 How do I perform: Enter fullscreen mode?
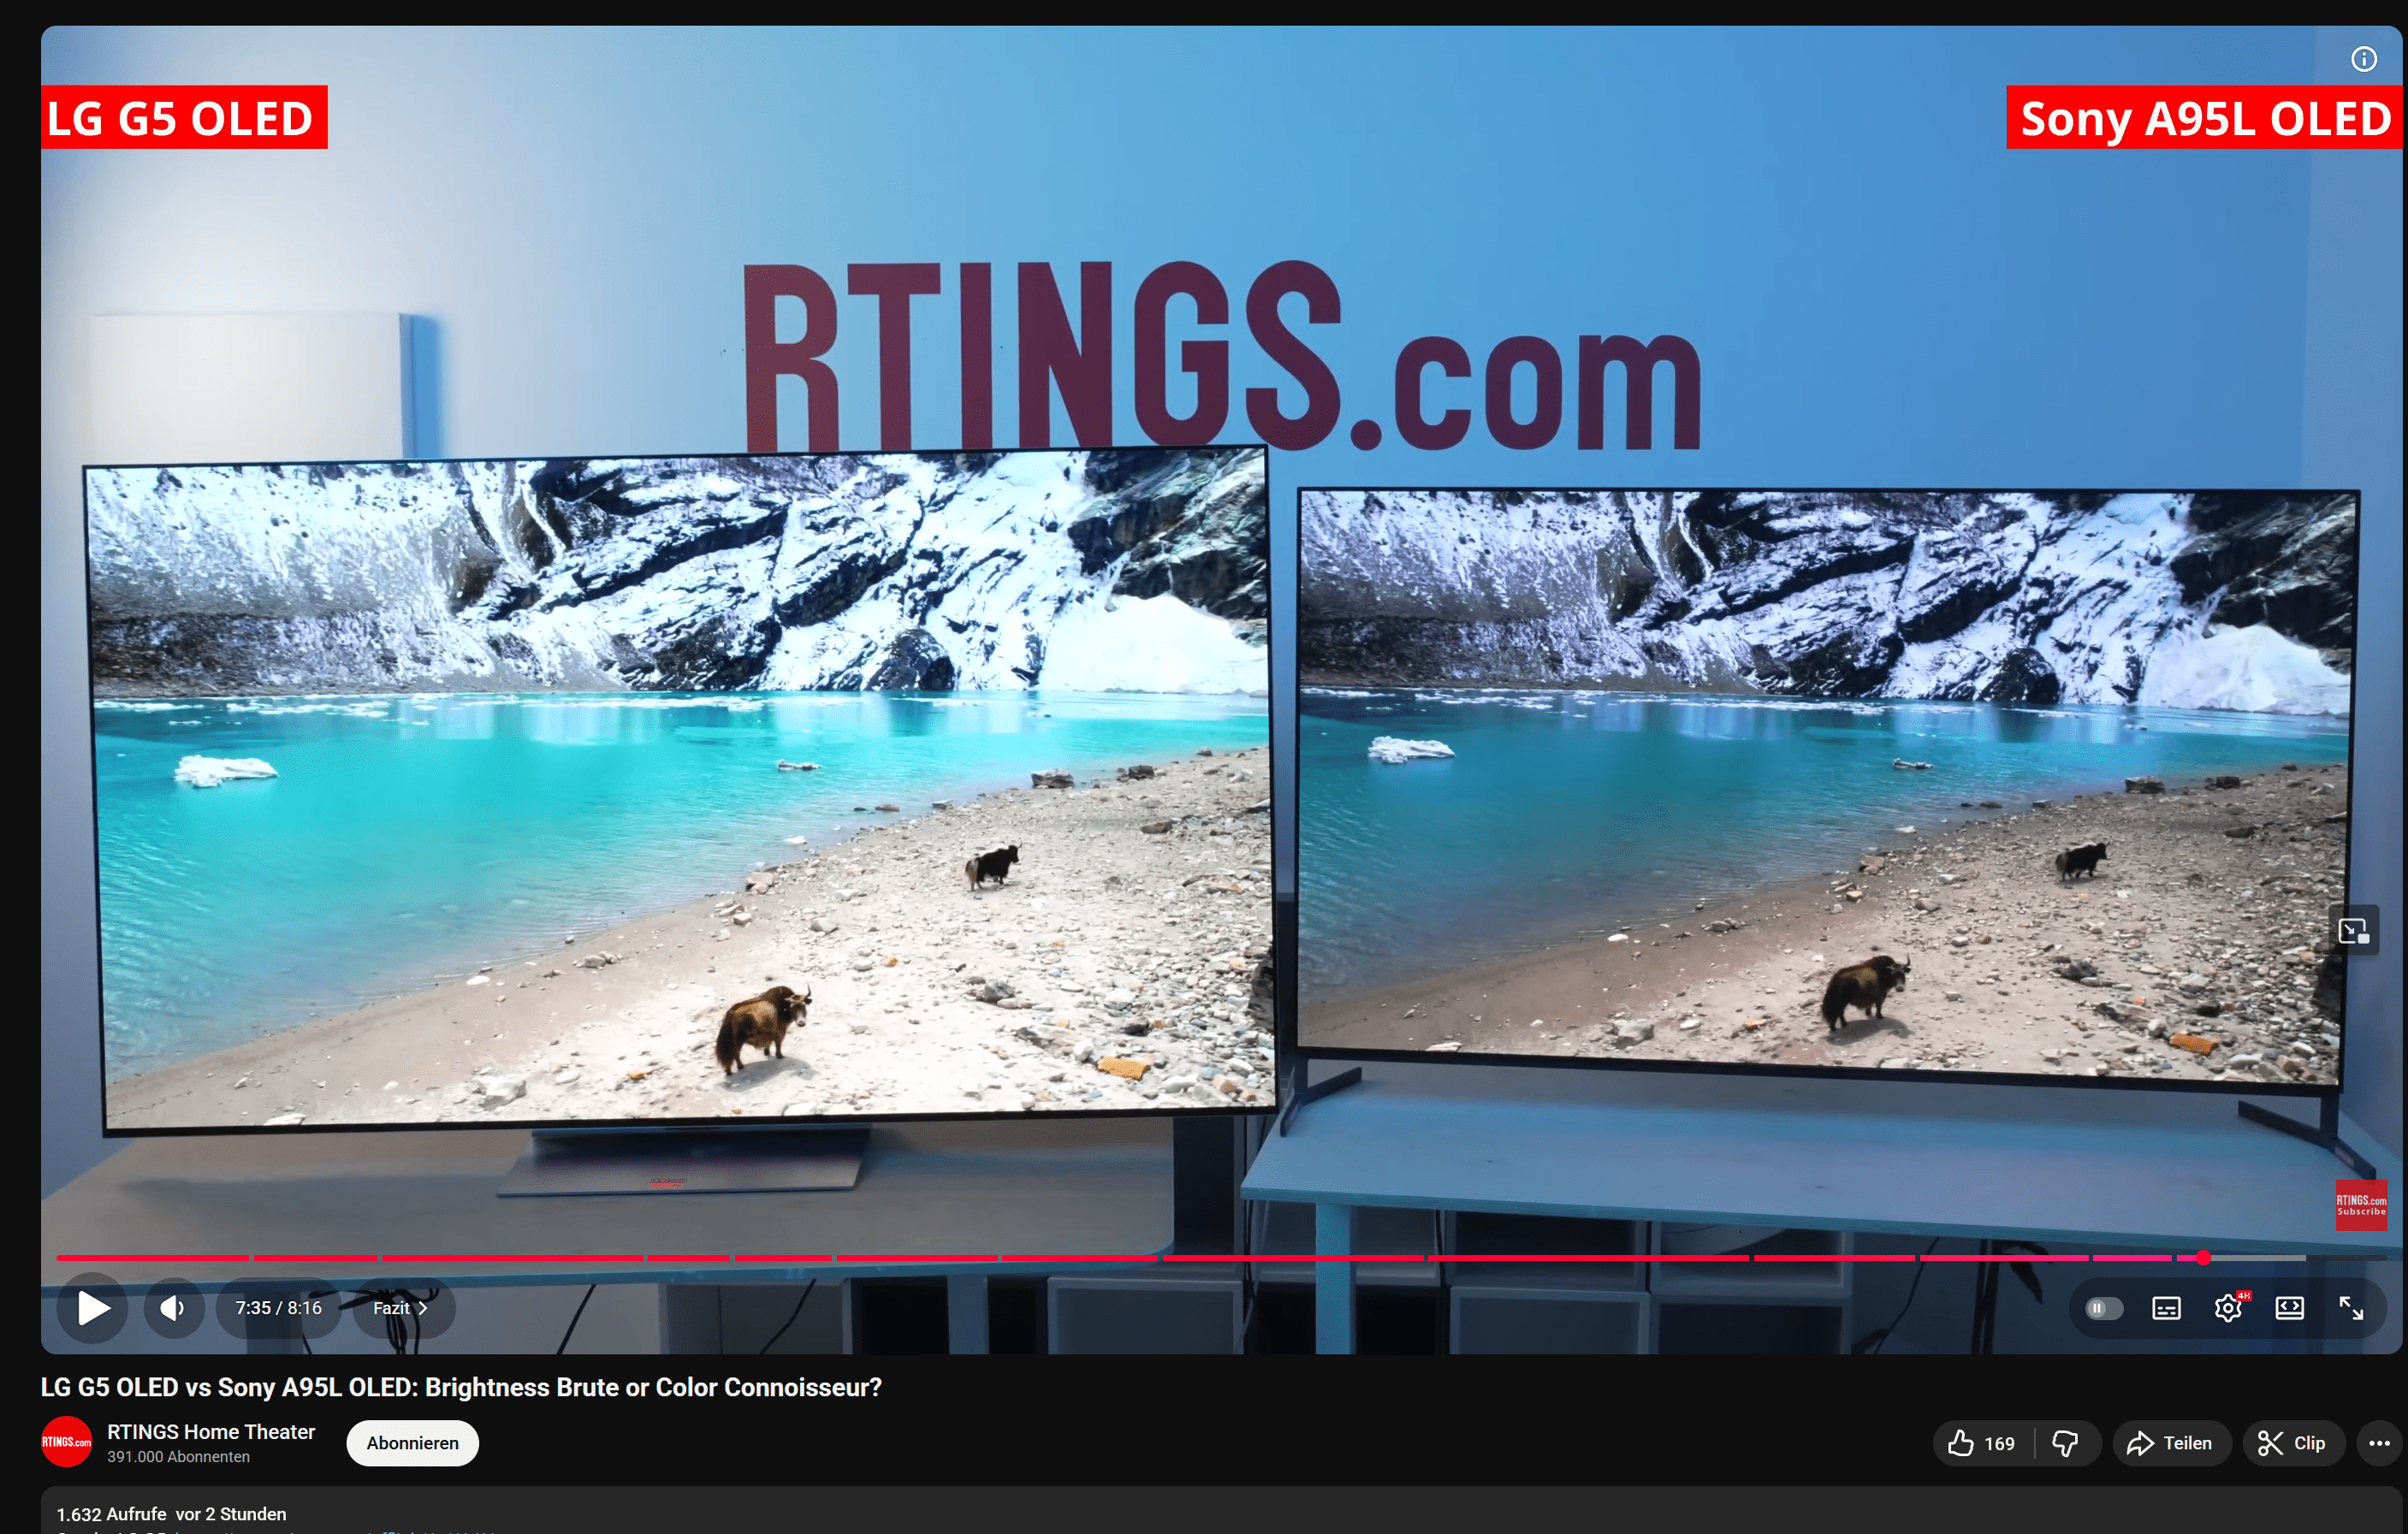coord(2351,1308)
